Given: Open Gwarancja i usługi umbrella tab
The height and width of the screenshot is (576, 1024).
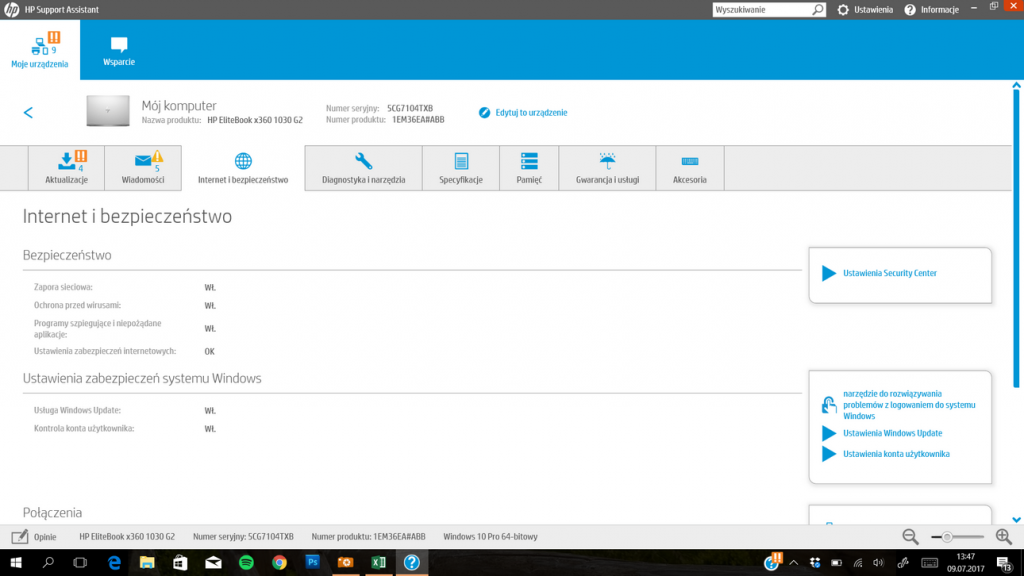Looking at the screenshot, I should [x=607, y=167].
